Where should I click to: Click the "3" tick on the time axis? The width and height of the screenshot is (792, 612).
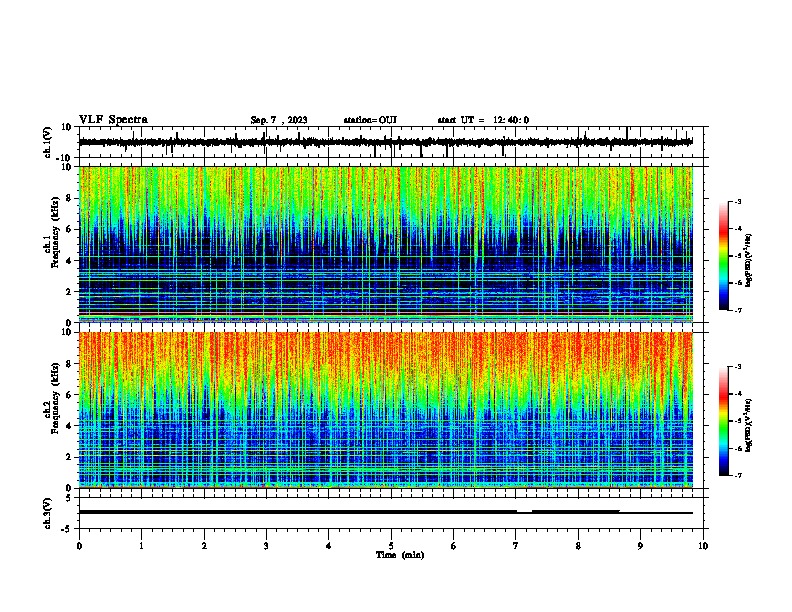pos(266,546)
